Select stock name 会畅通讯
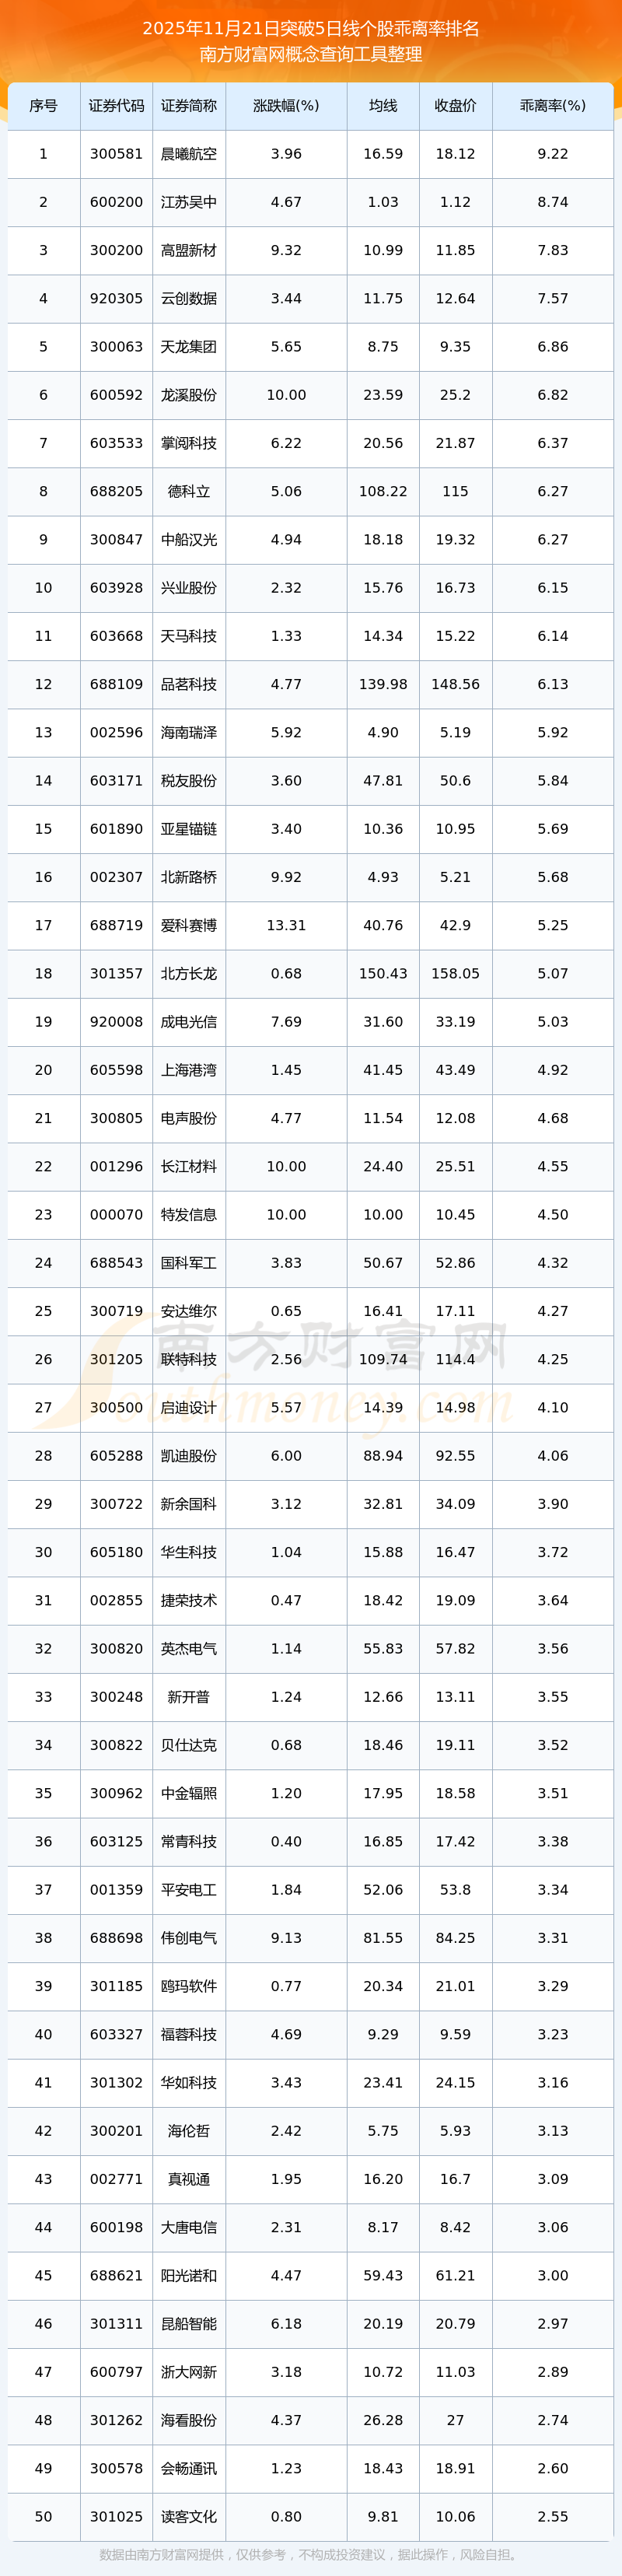 189,2469
